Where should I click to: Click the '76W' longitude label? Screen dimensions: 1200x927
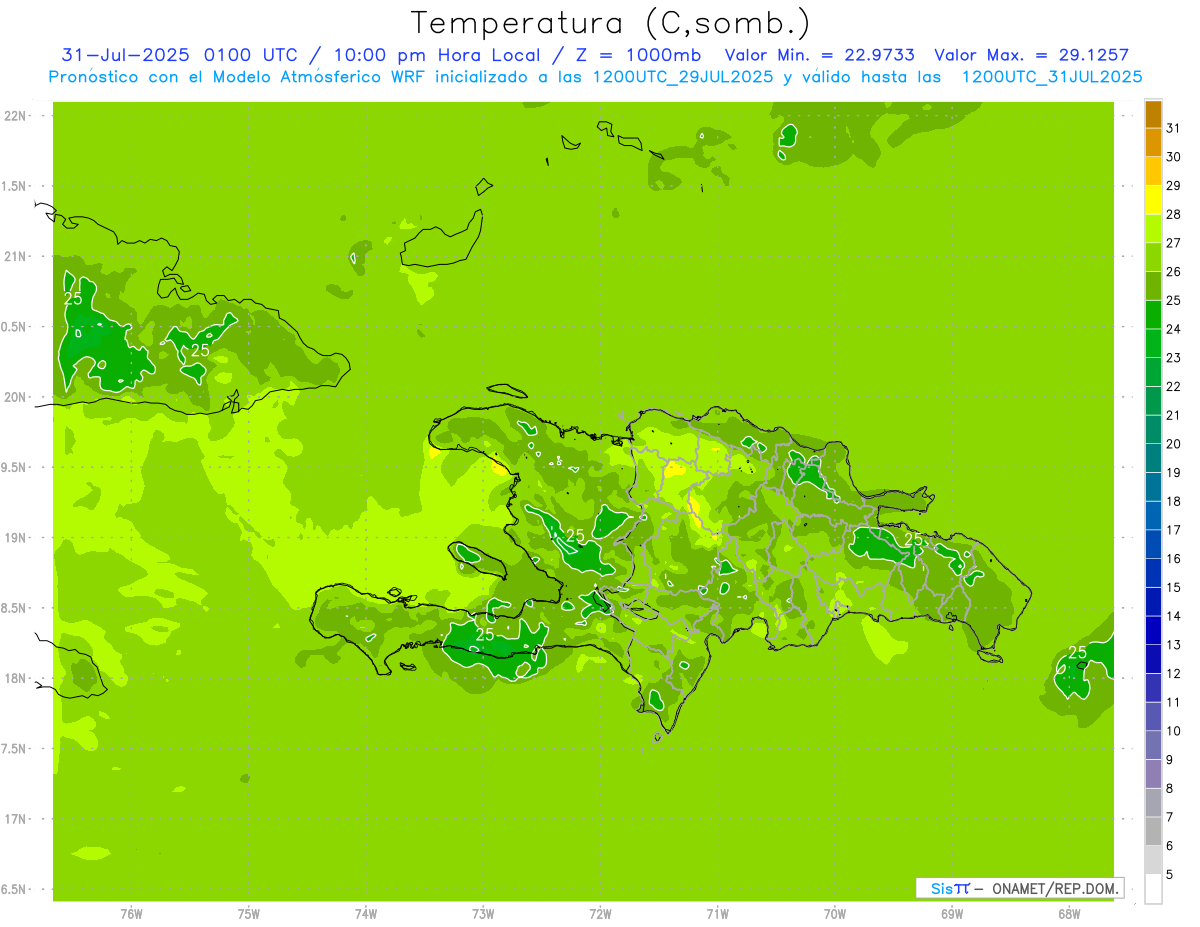(131, 913)
